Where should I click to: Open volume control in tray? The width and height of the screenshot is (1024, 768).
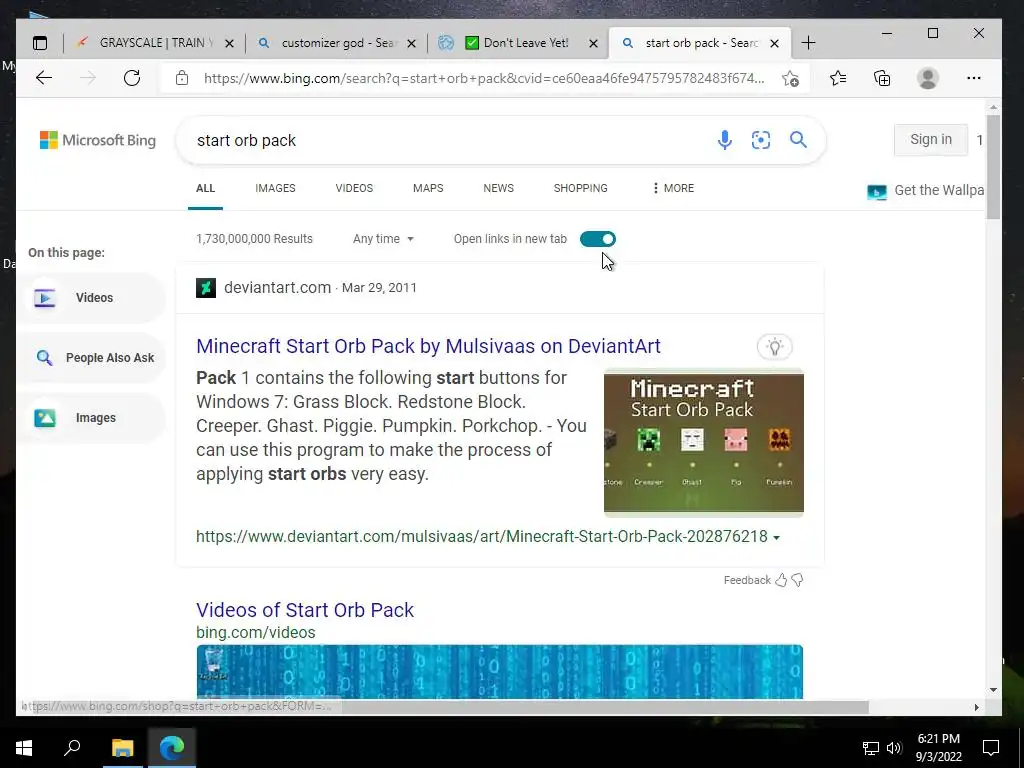click(894, 748)
